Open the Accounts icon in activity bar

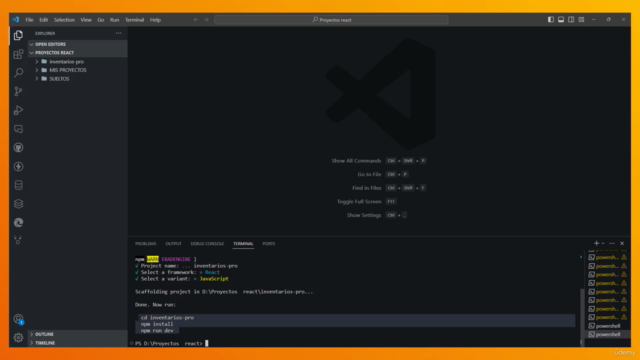[18, 319]
